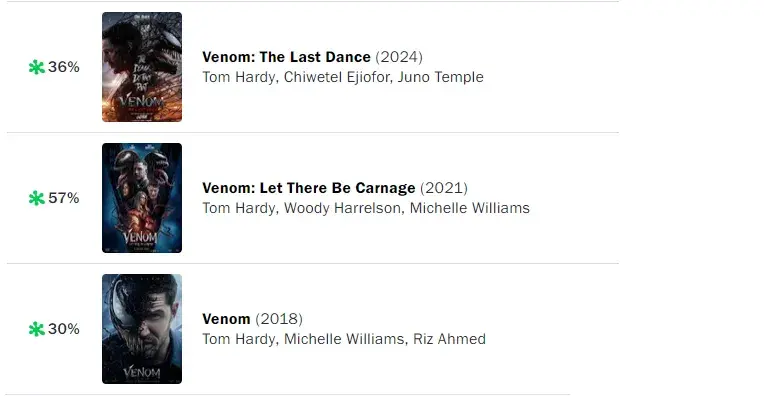Image resolution: width=764 pixels, height=396 pixels.
Task: Click Michelle Williams in Let There Be Carnage's cast
Action: point(470,208)
